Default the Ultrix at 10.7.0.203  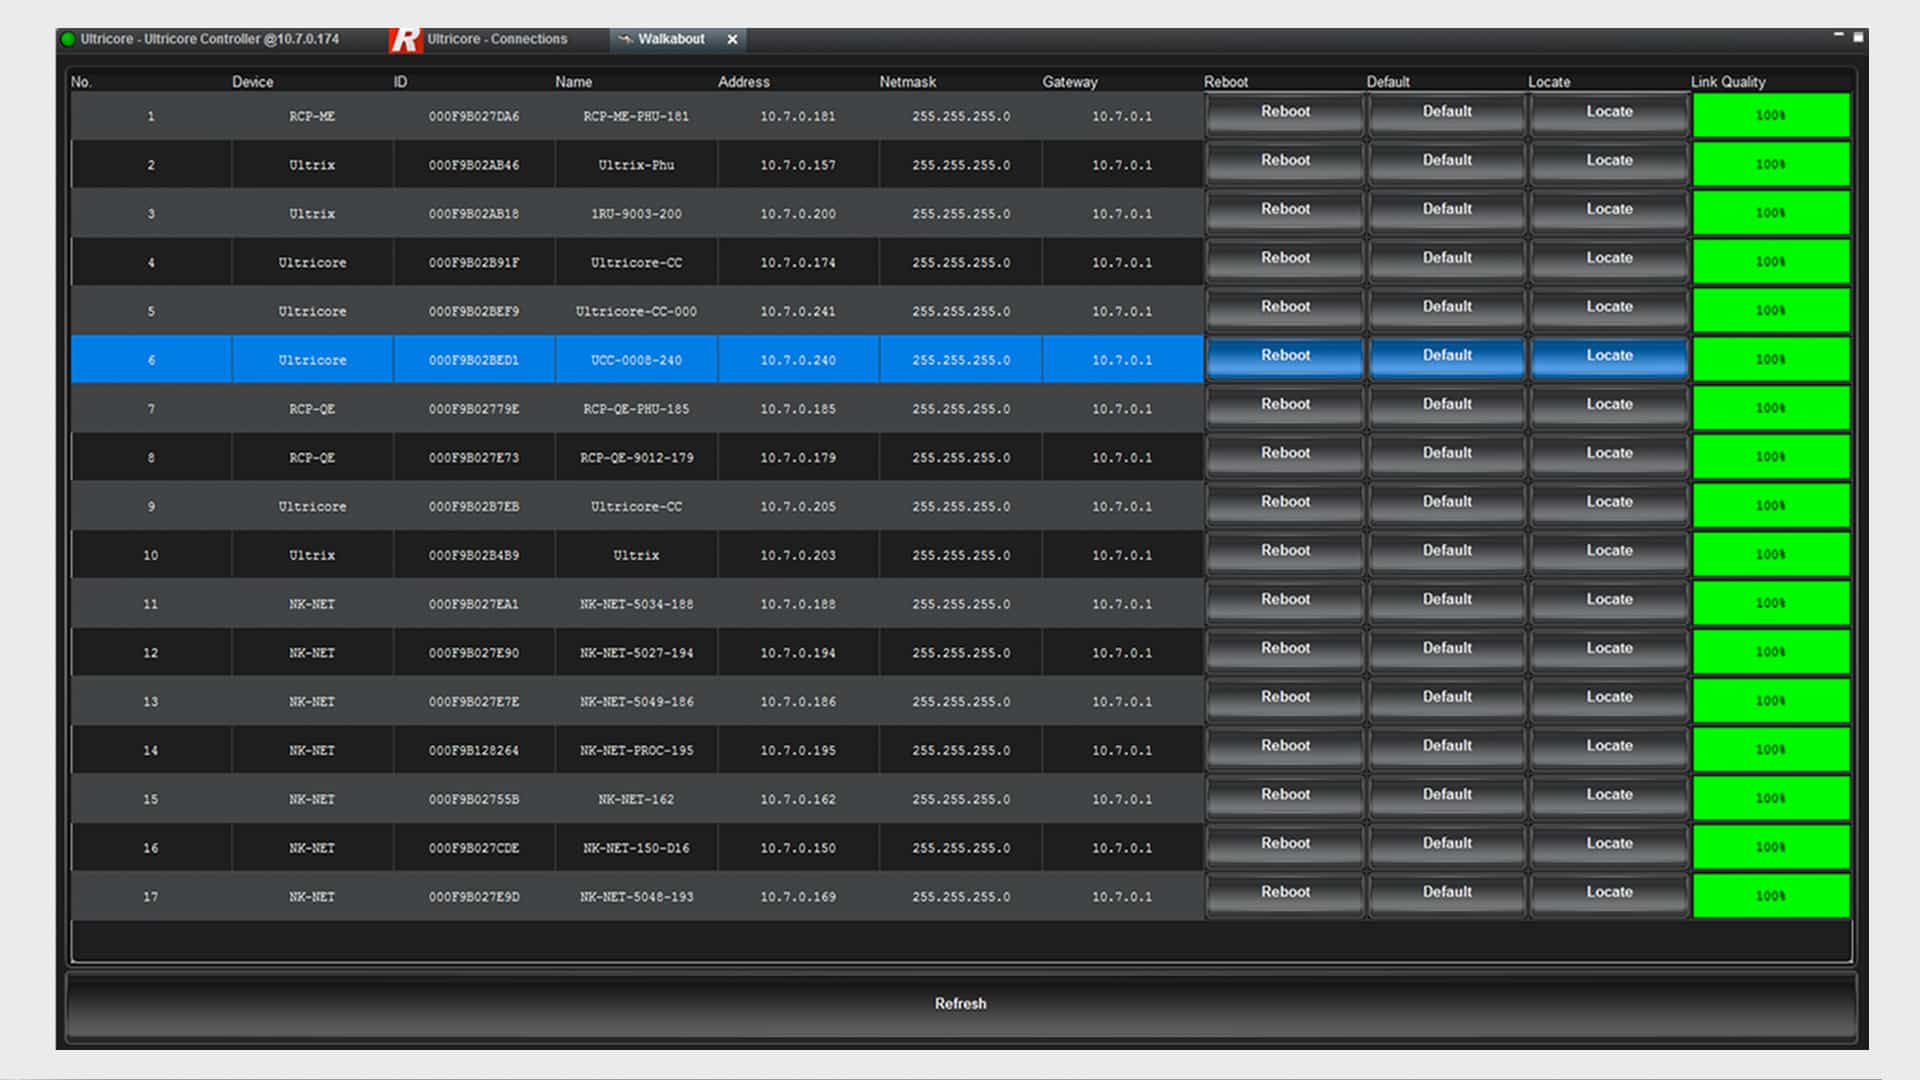click(x=1447, y=552)
